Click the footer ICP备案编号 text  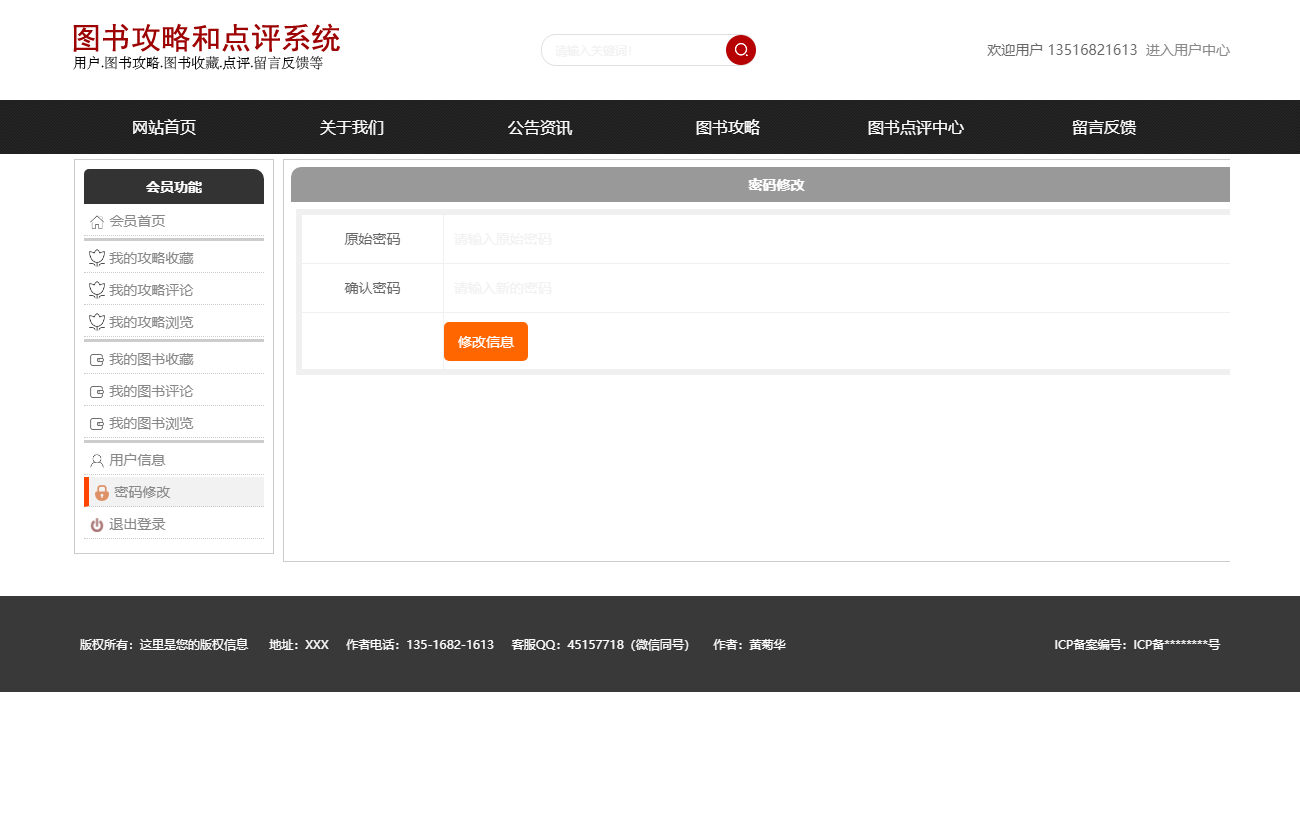click(1137, 645)
